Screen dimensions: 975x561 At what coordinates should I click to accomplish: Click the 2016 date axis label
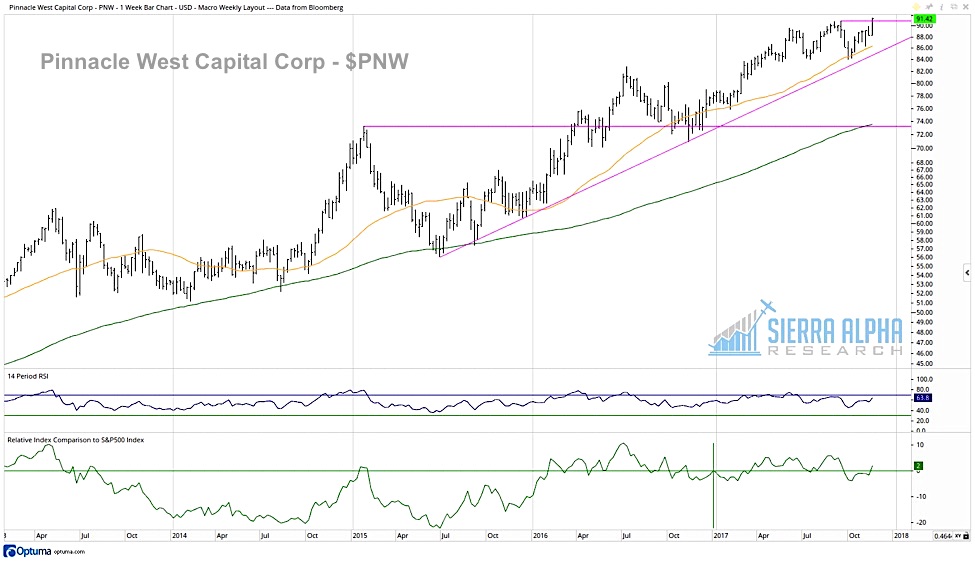coord(540,535)
